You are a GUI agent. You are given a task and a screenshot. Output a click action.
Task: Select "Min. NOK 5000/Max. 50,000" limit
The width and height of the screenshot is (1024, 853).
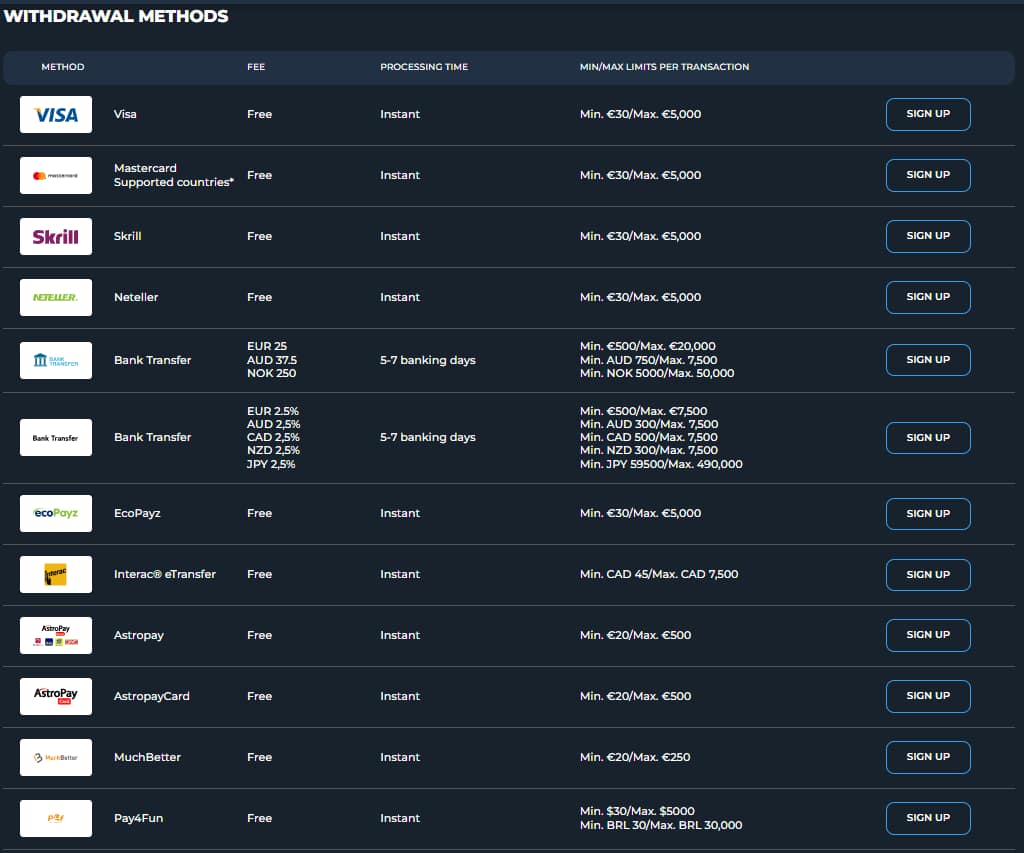pyautogui.click(x=657, y=374)
